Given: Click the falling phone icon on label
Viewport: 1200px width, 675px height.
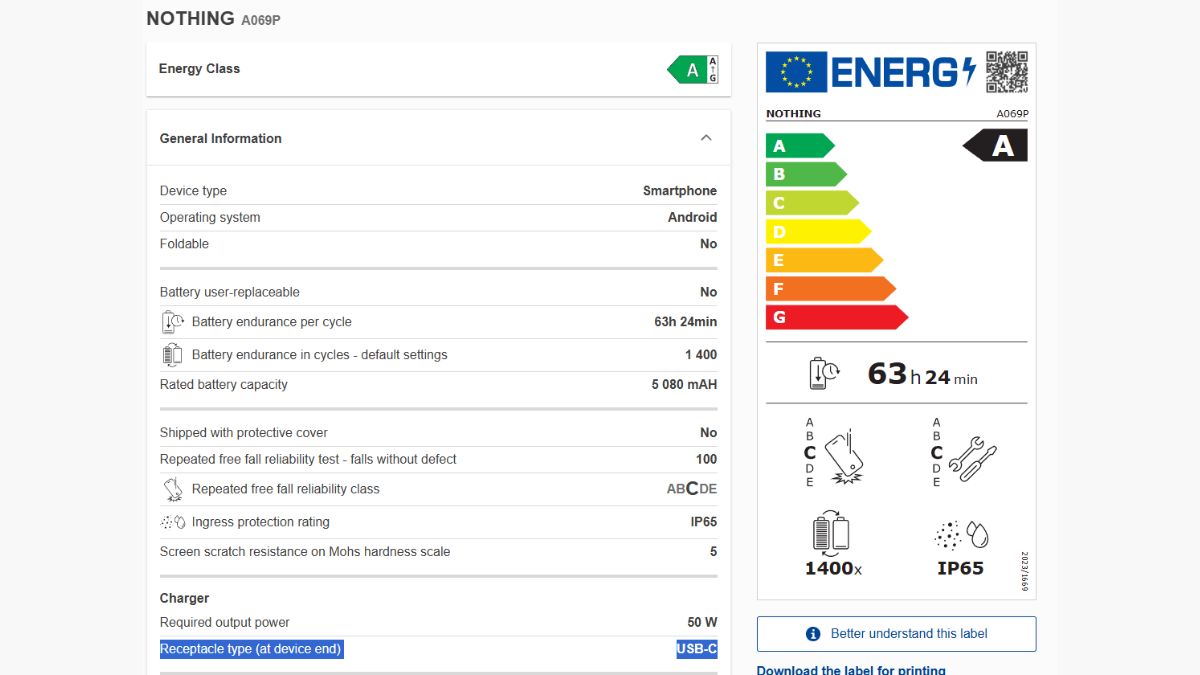Looking at the screenshot, I should (x=843, y=457).
